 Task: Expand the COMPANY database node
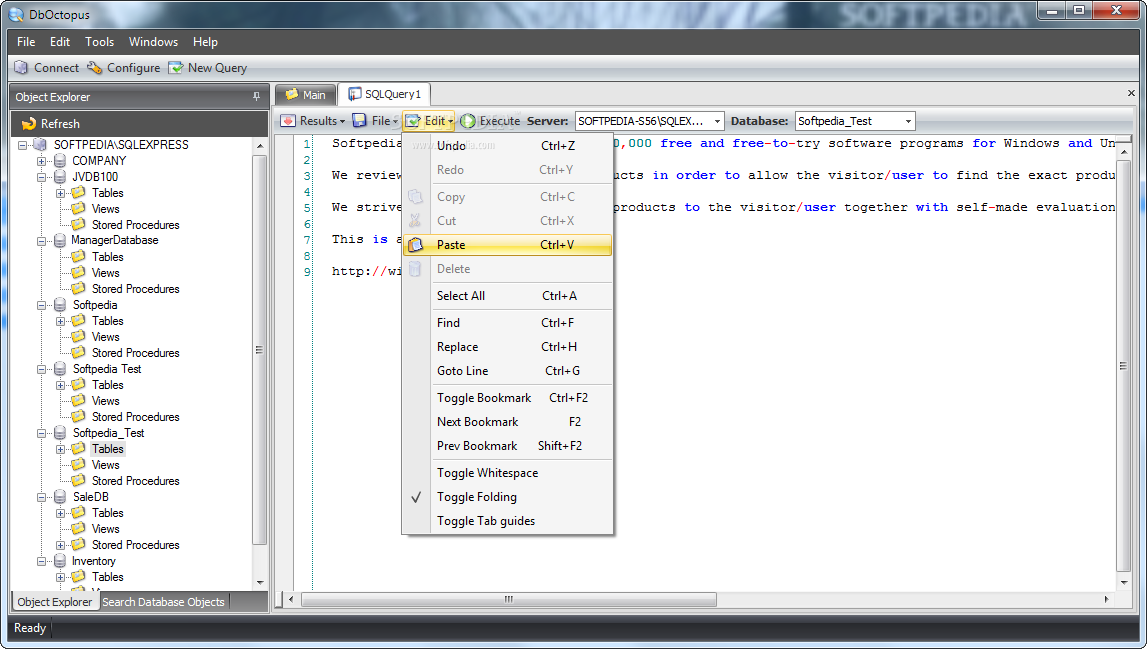(x=42, y=161)
